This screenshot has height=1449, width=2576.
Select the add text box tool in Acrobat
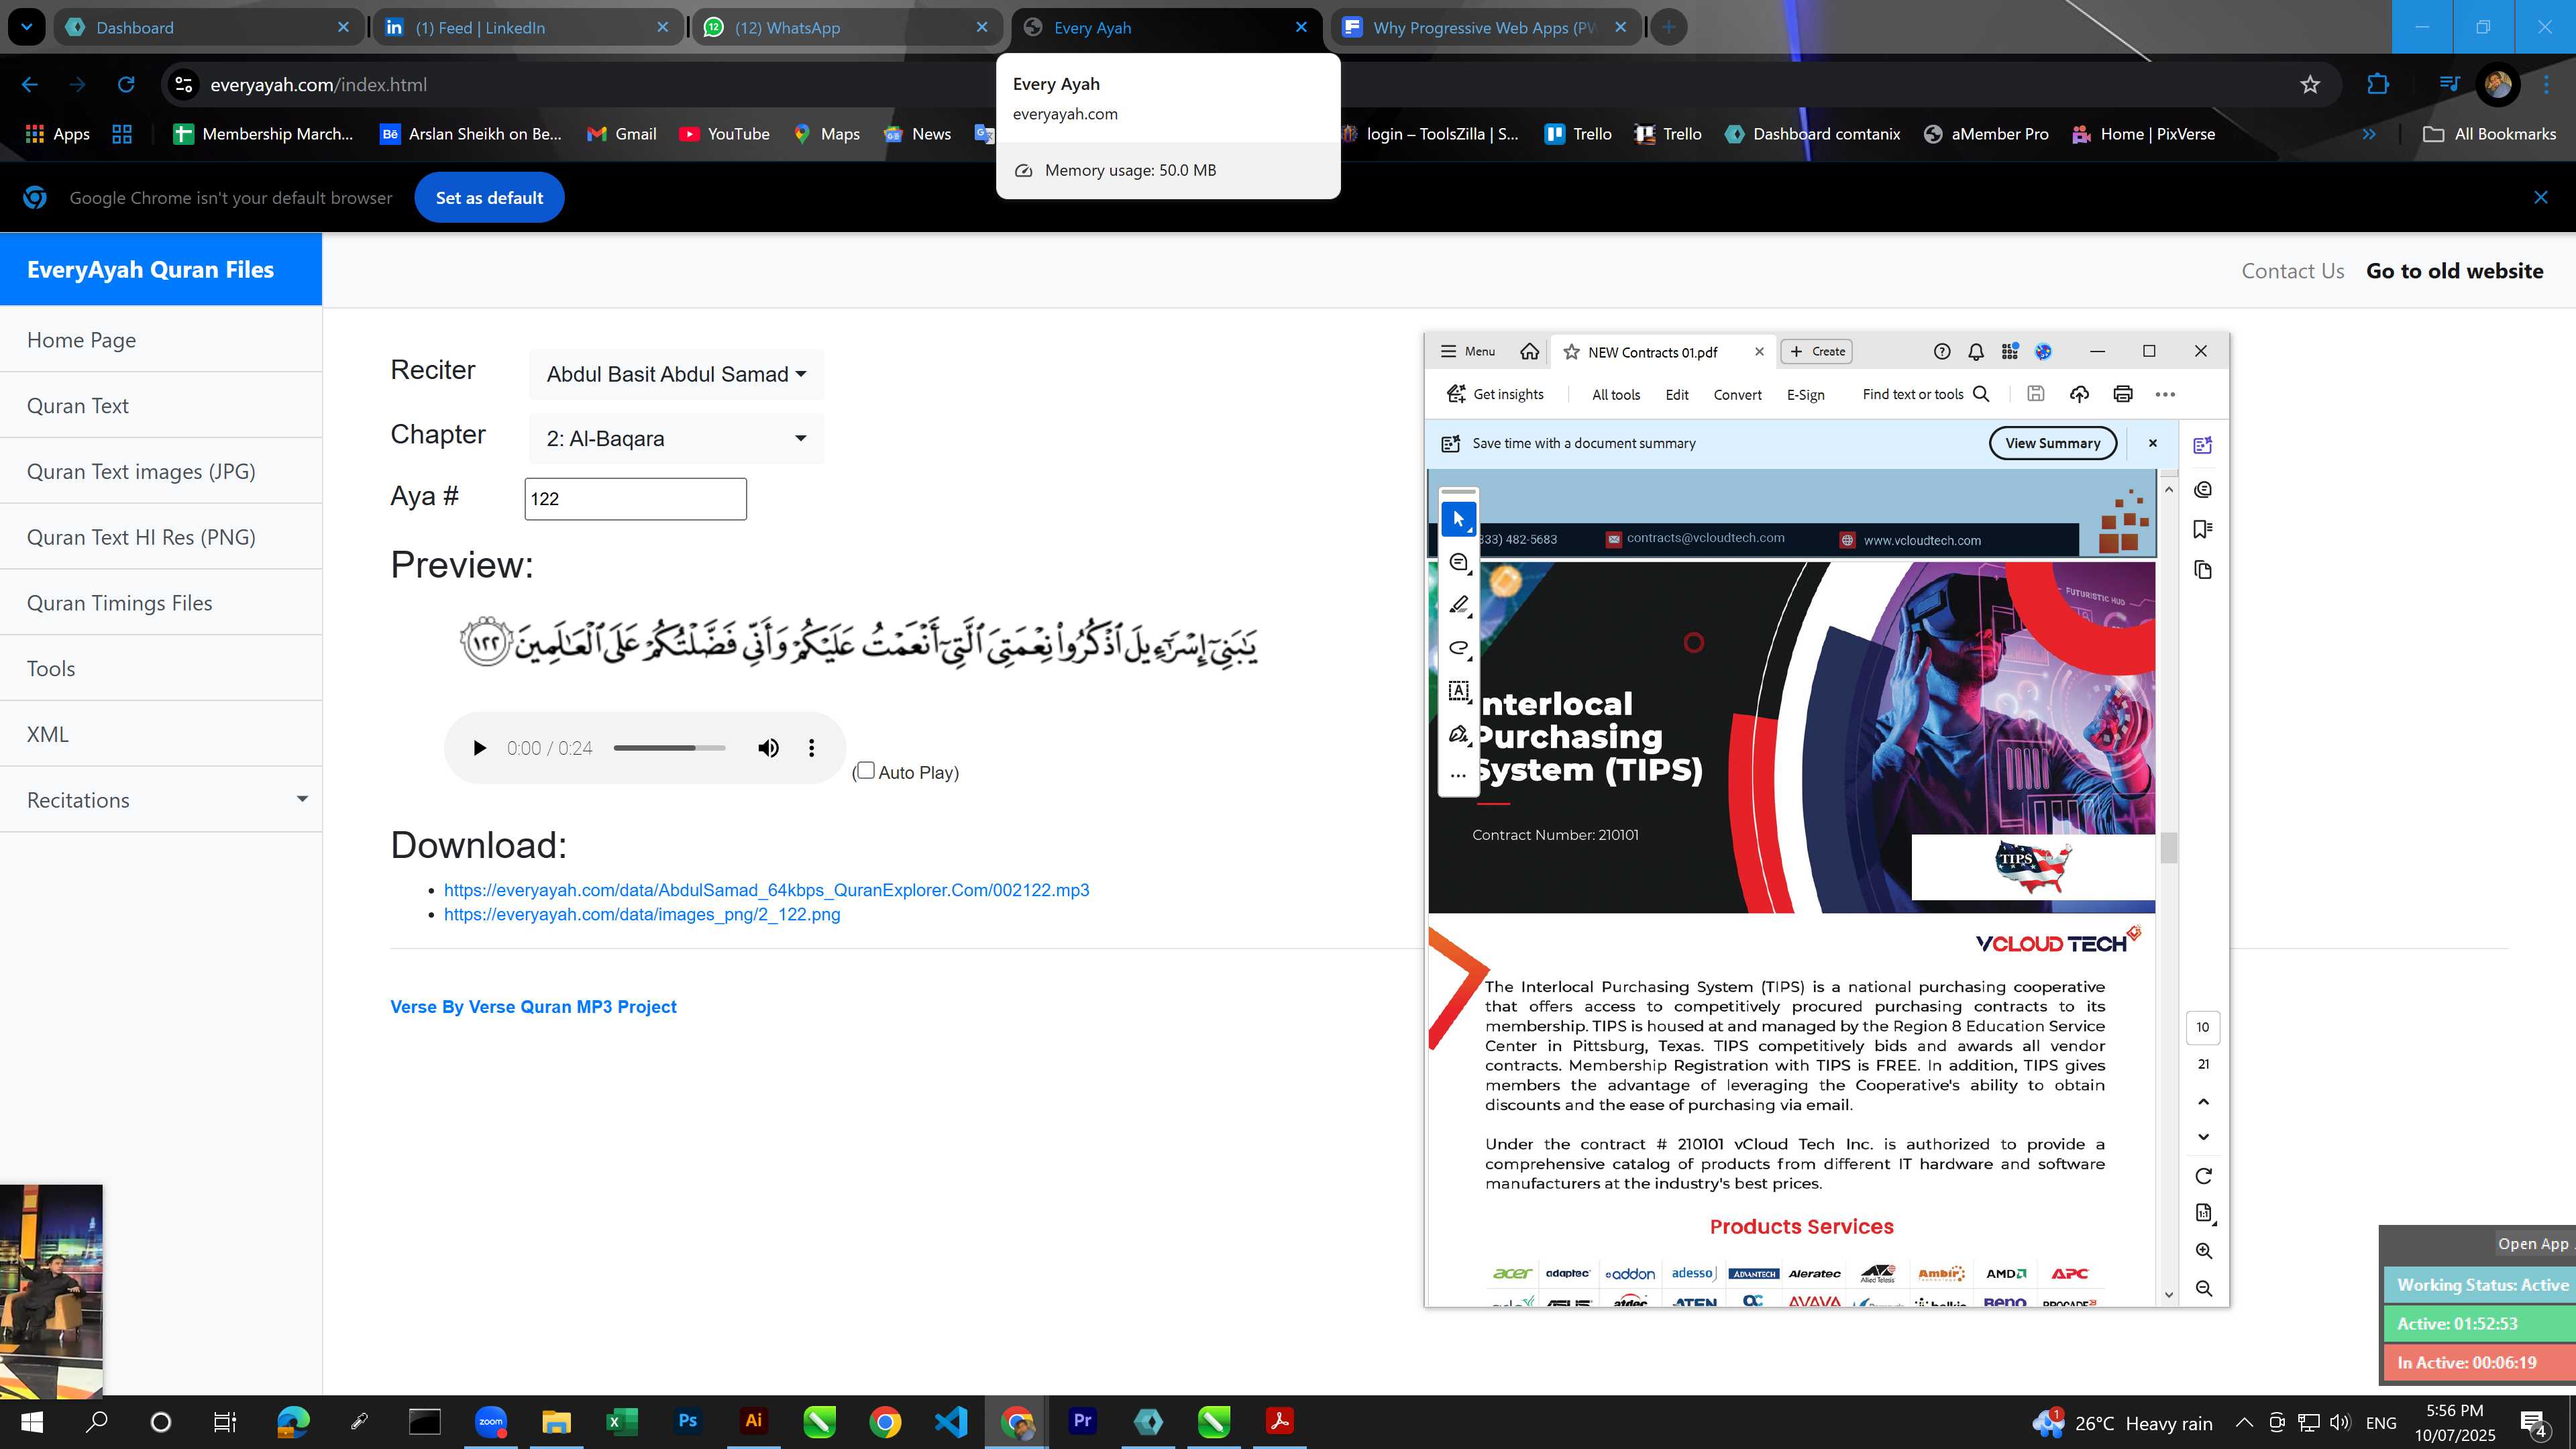[1458, 691]
